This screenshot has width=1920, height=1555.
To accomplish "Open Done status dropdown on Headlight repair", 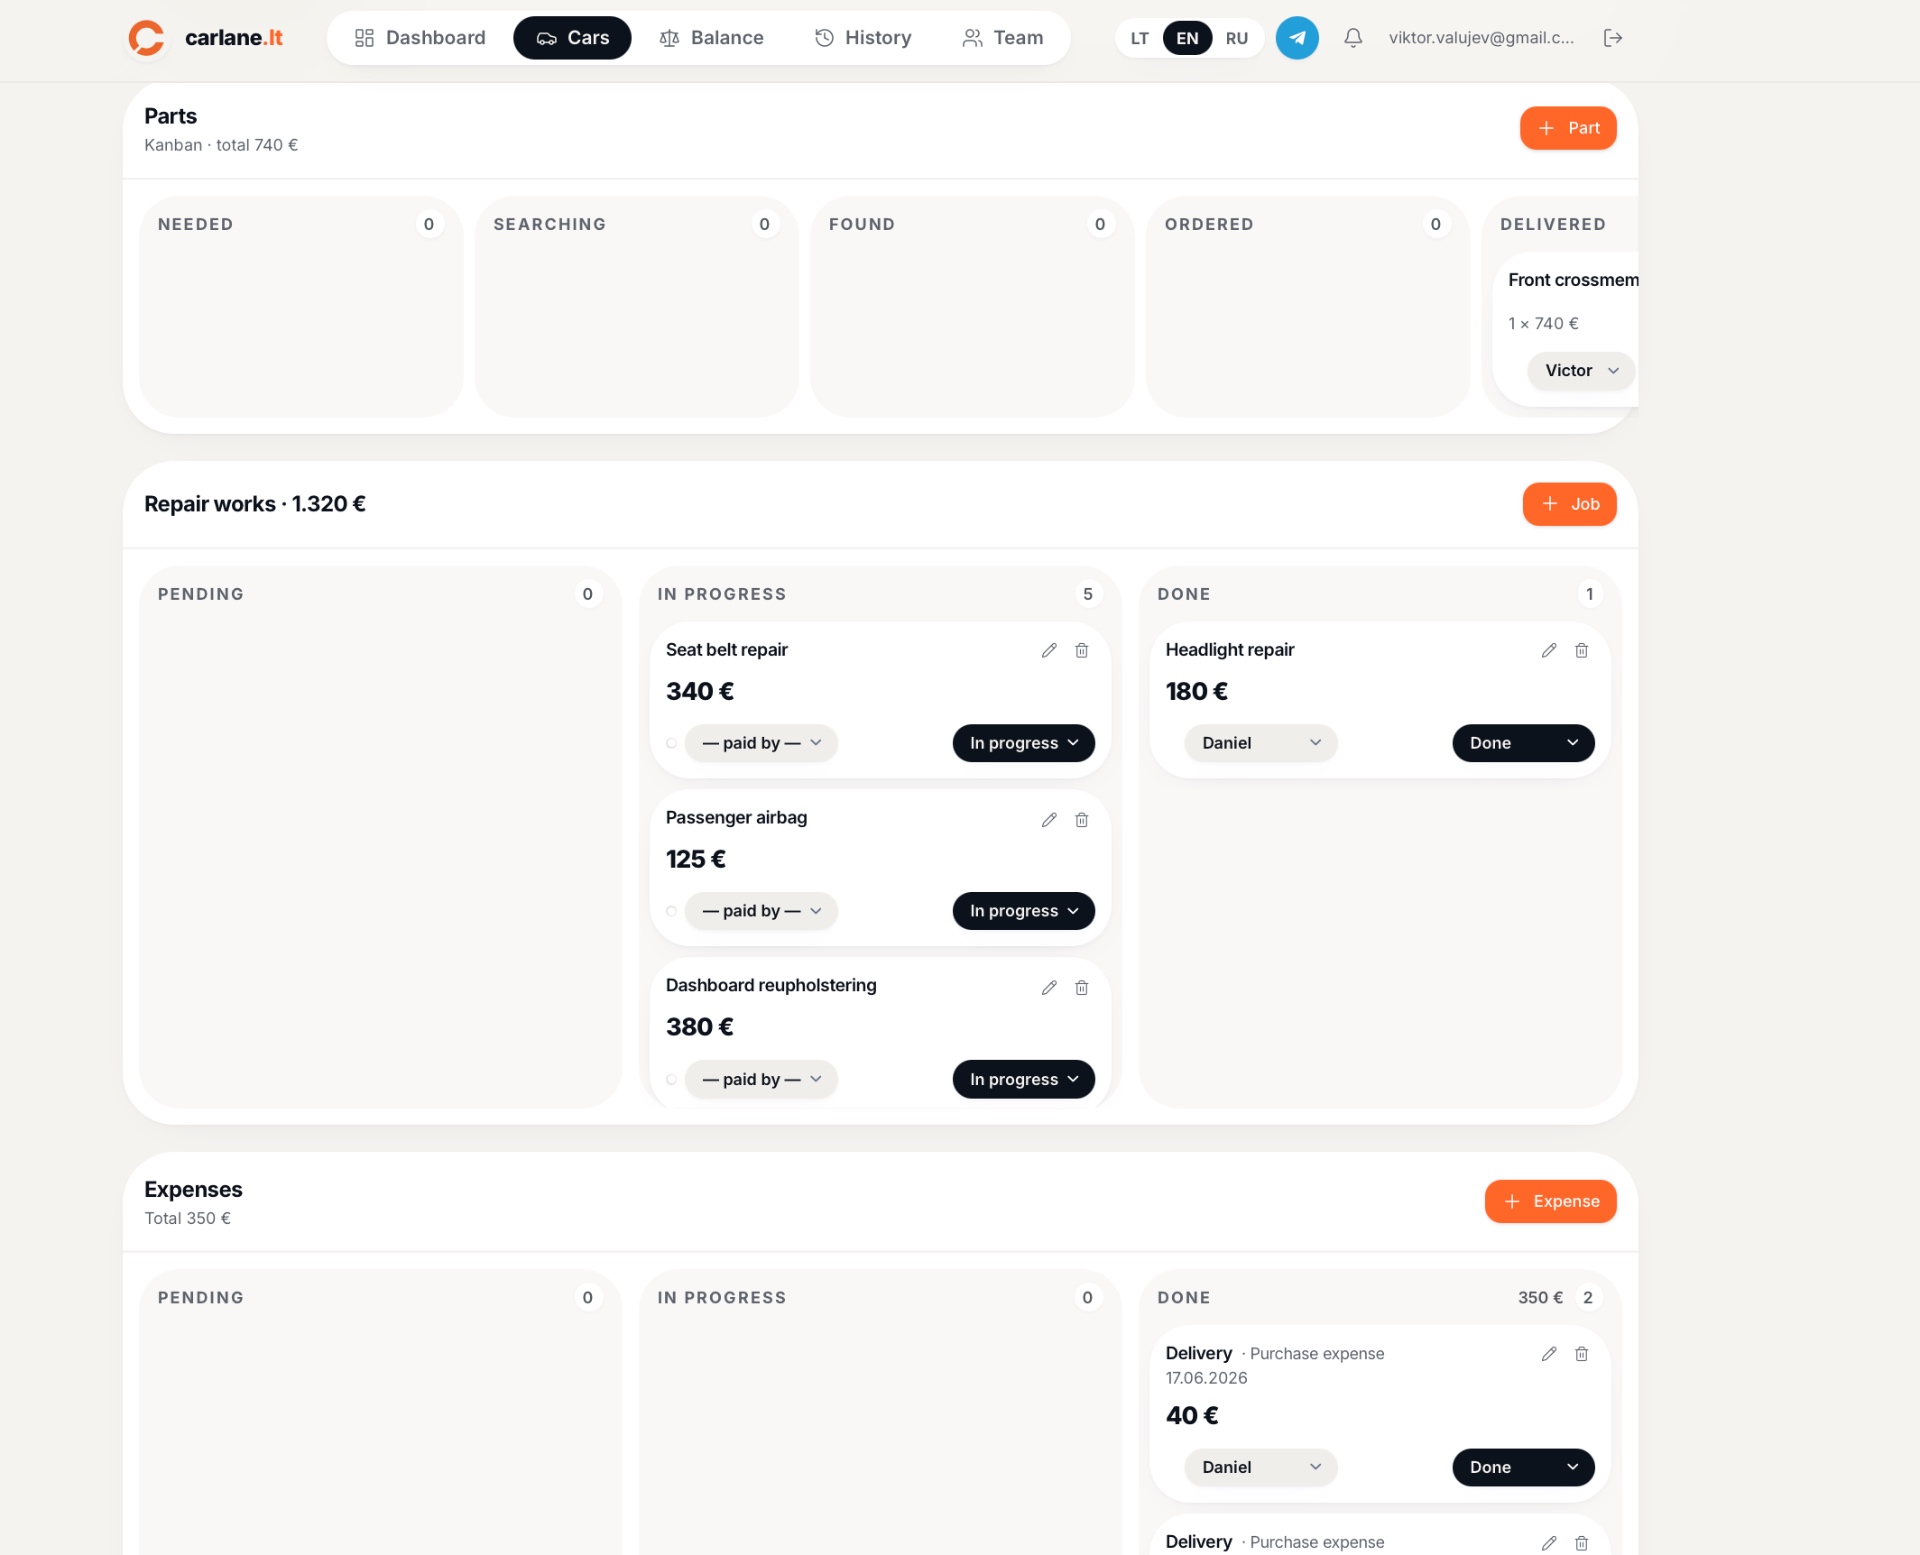I will click(1523, 743).
